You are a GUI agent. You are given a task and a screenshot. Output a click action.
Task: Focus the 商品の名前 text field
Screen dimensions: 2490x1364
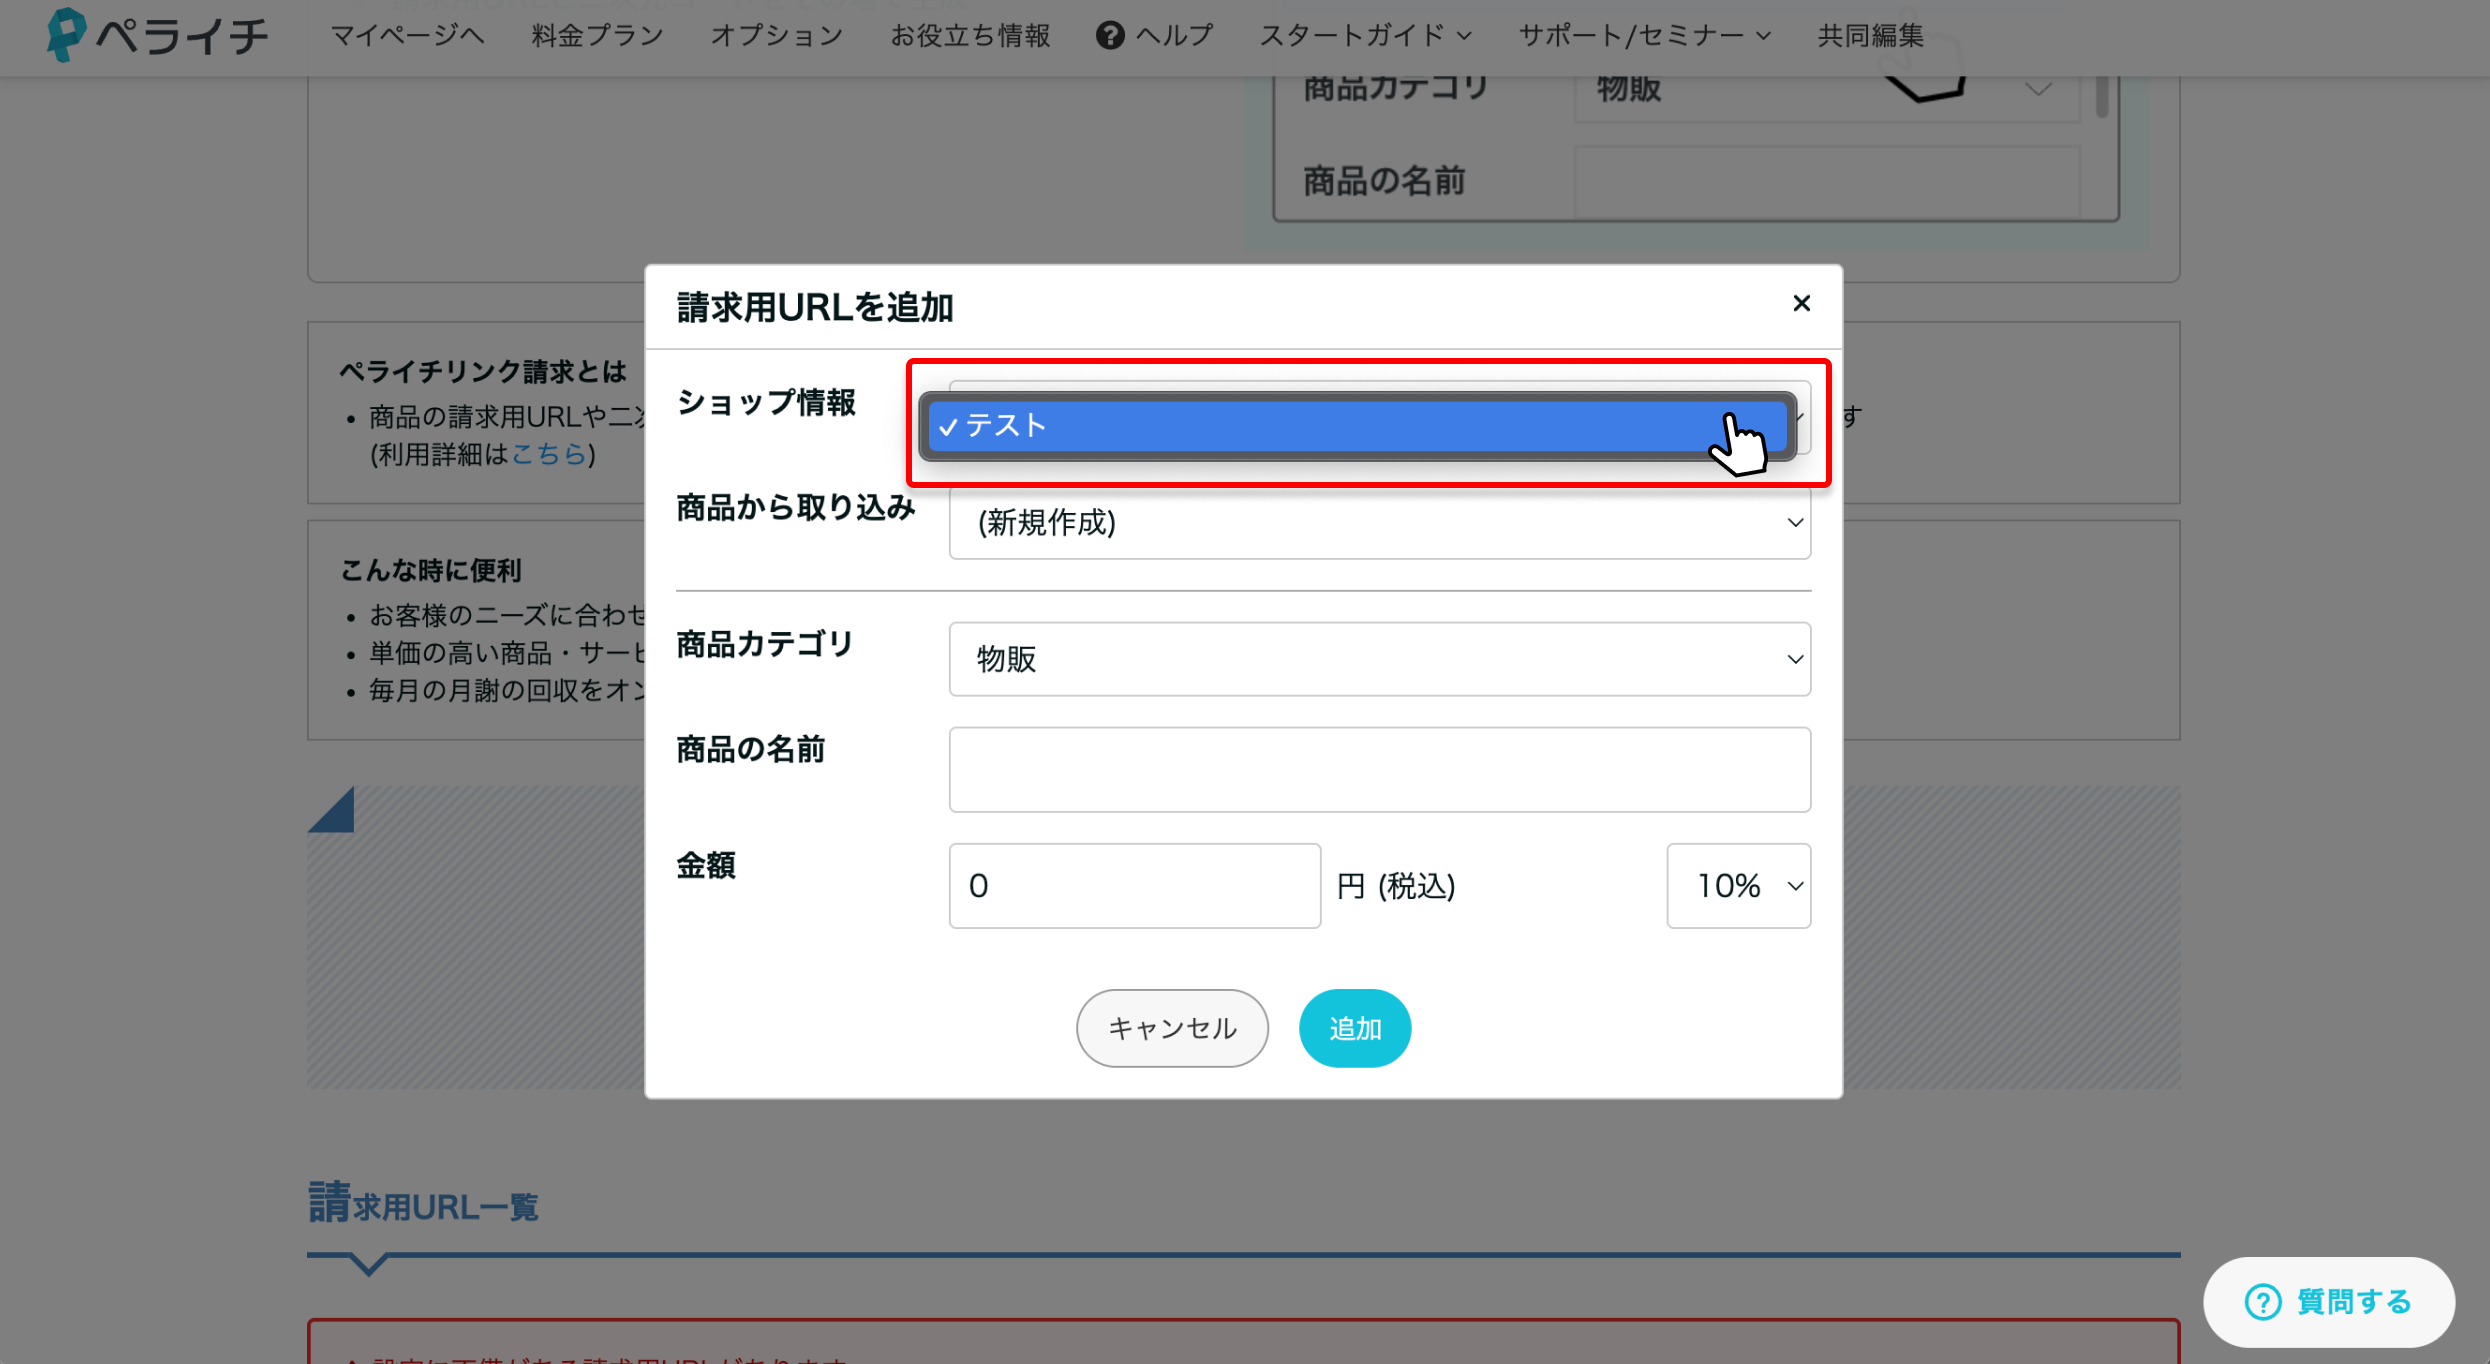[x=1379, y=769]
